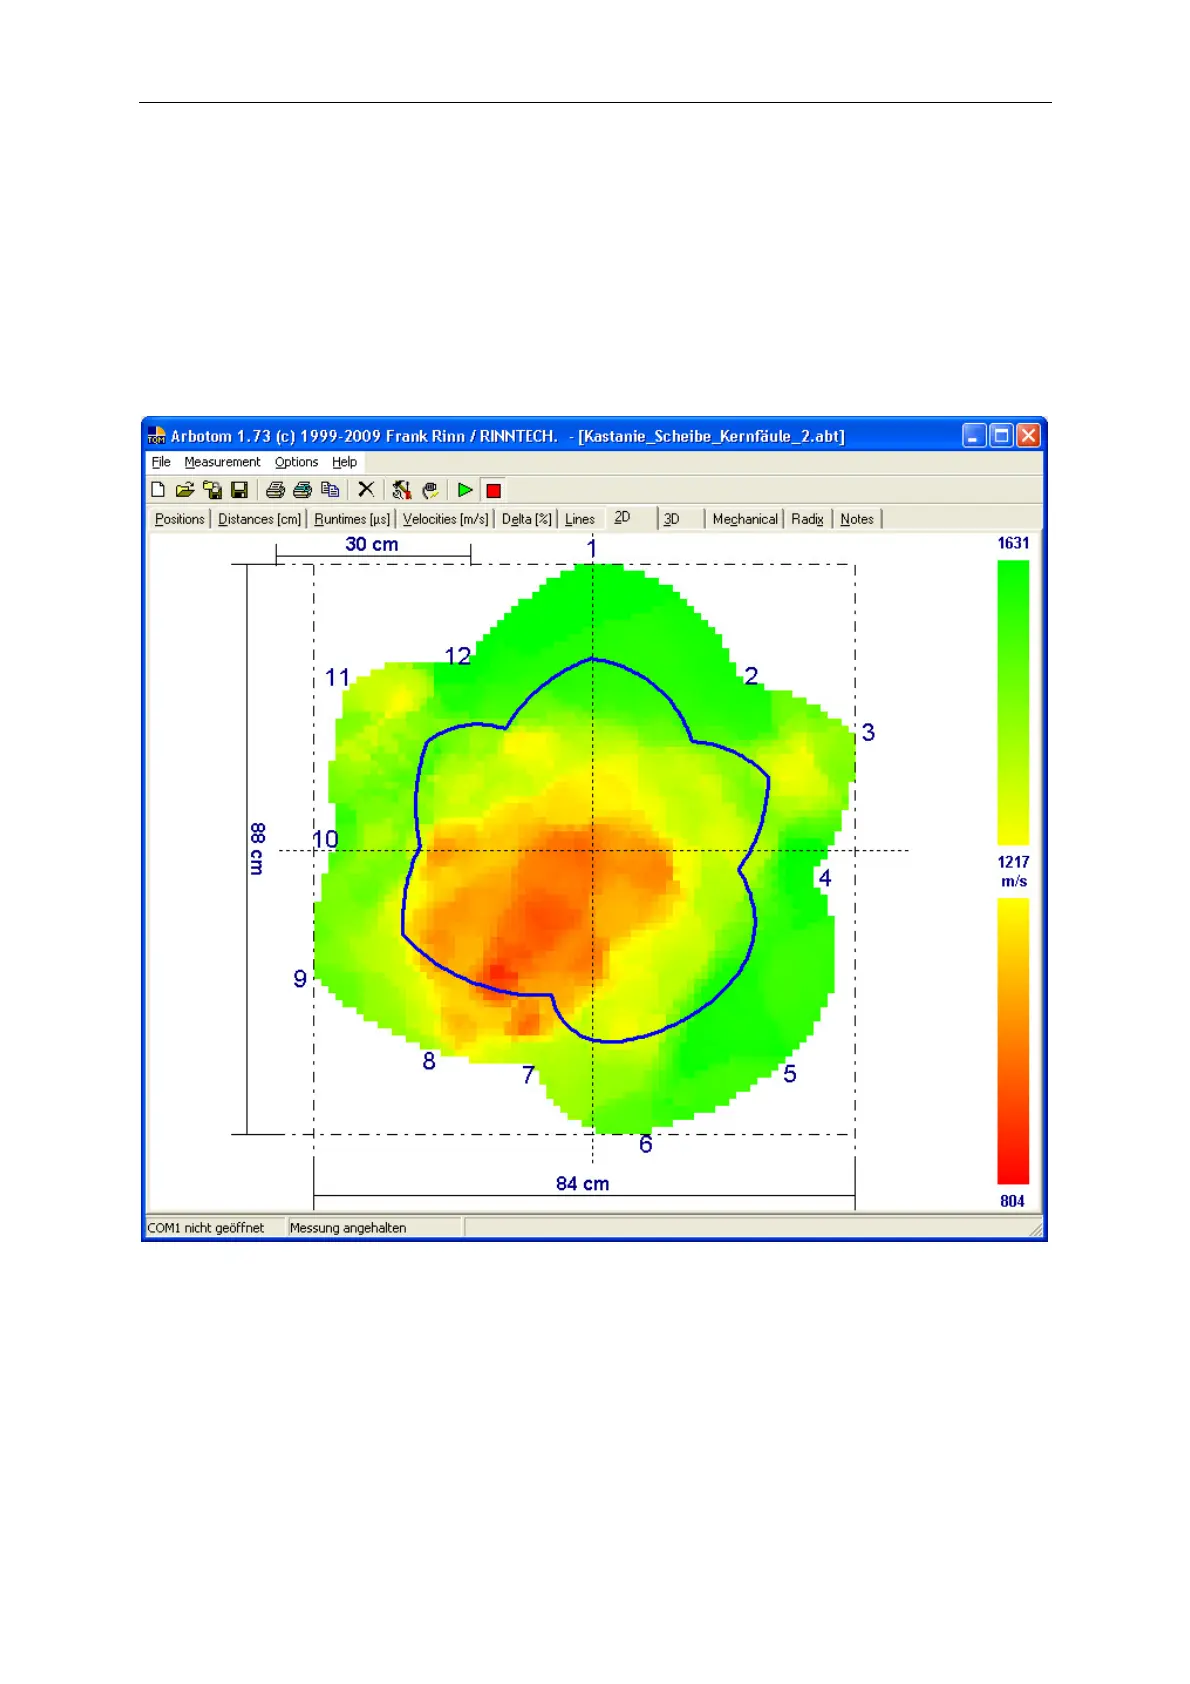Click the hand tool icon
The width and height of the screenshot is (1190, 1684).
(x=431, y=490)
